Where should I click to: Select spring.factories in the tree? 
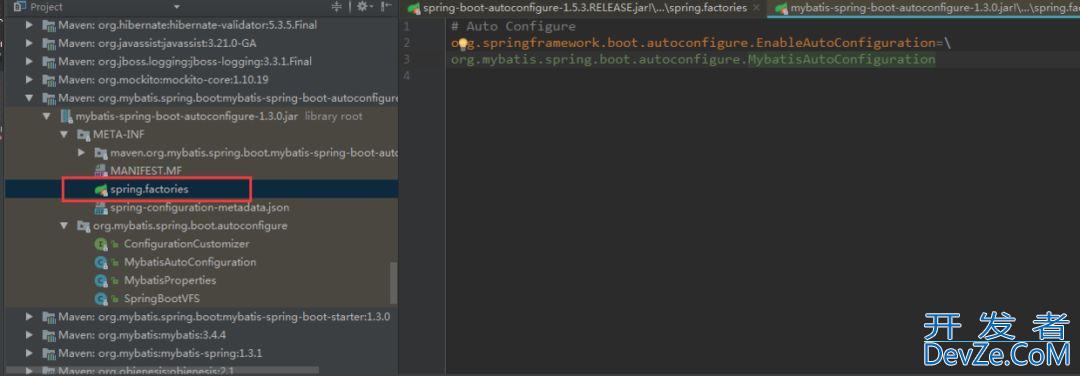pos(149,189)
